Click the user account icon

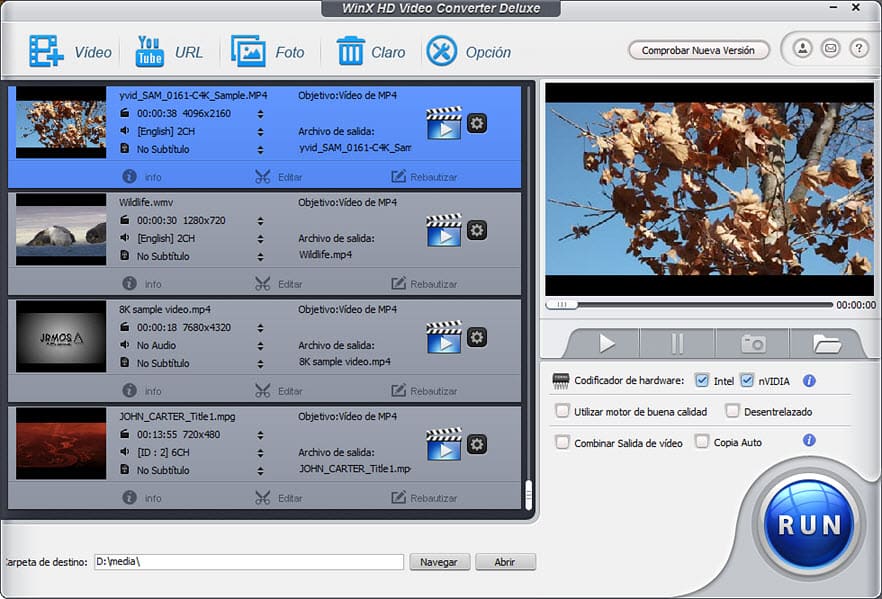(803, 49)
